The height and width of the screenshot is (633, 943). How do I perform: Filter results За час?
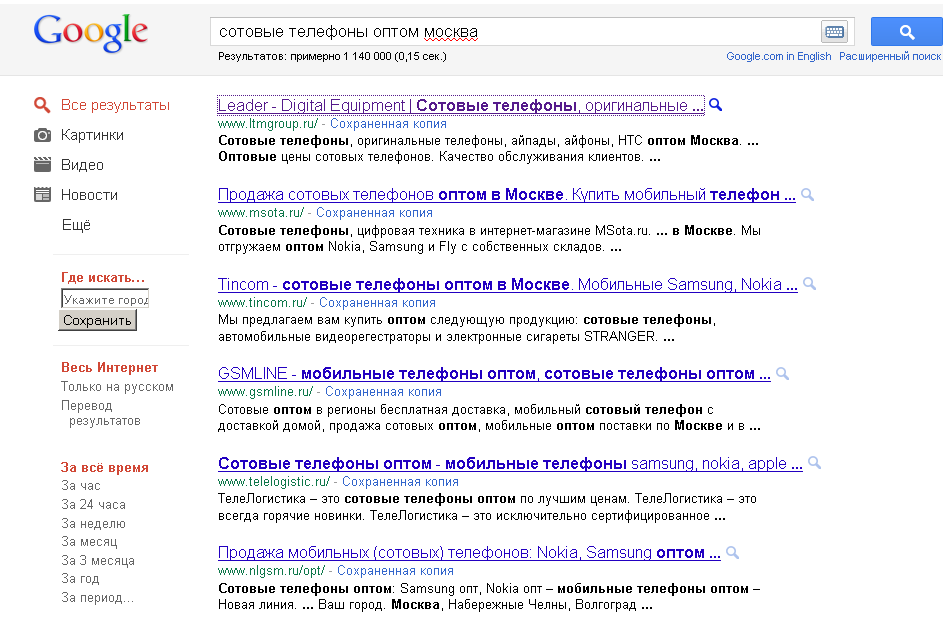tap(81, 486)
